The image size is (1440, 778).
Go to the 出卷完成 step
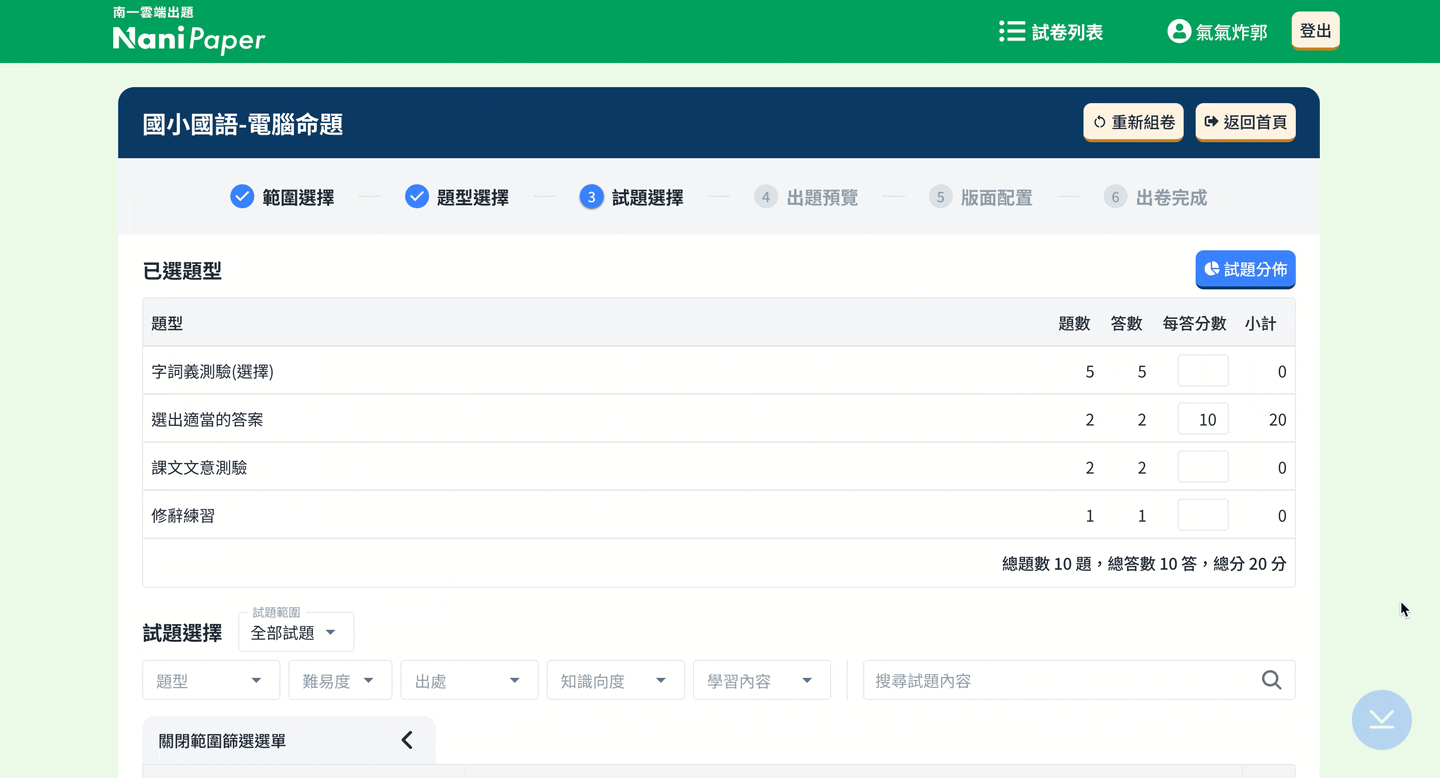tap(1172, 198)
